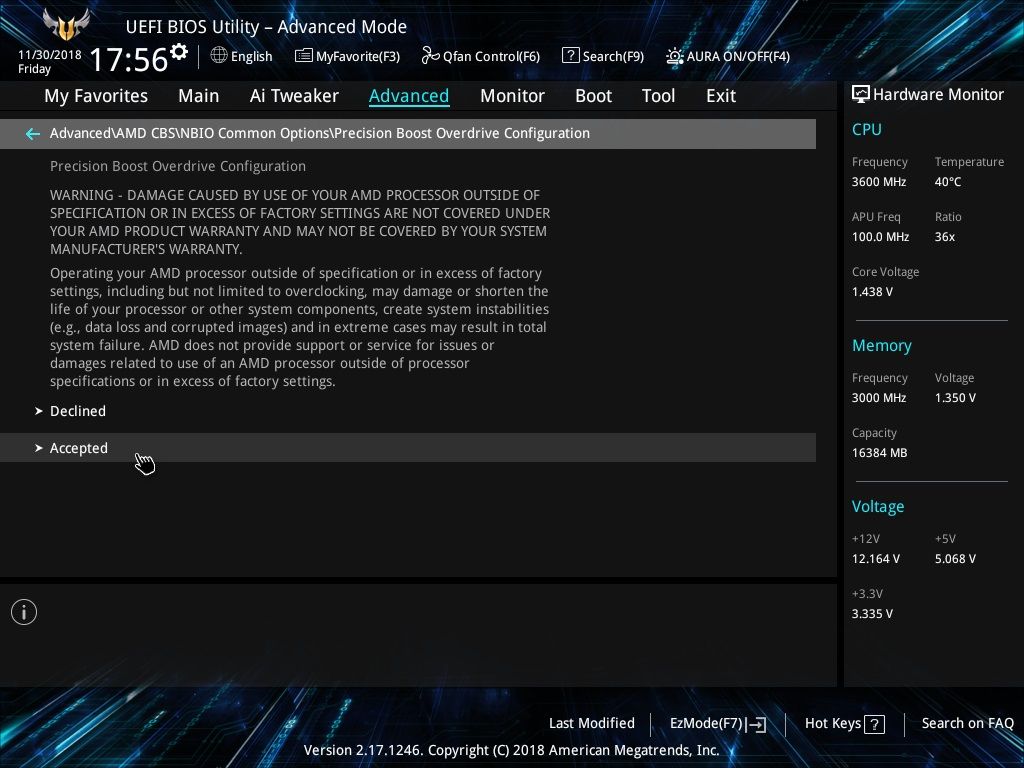Screen dimensions: 1024x768
Task: Click the MyFavorite list icon
Action: (304, 56)
